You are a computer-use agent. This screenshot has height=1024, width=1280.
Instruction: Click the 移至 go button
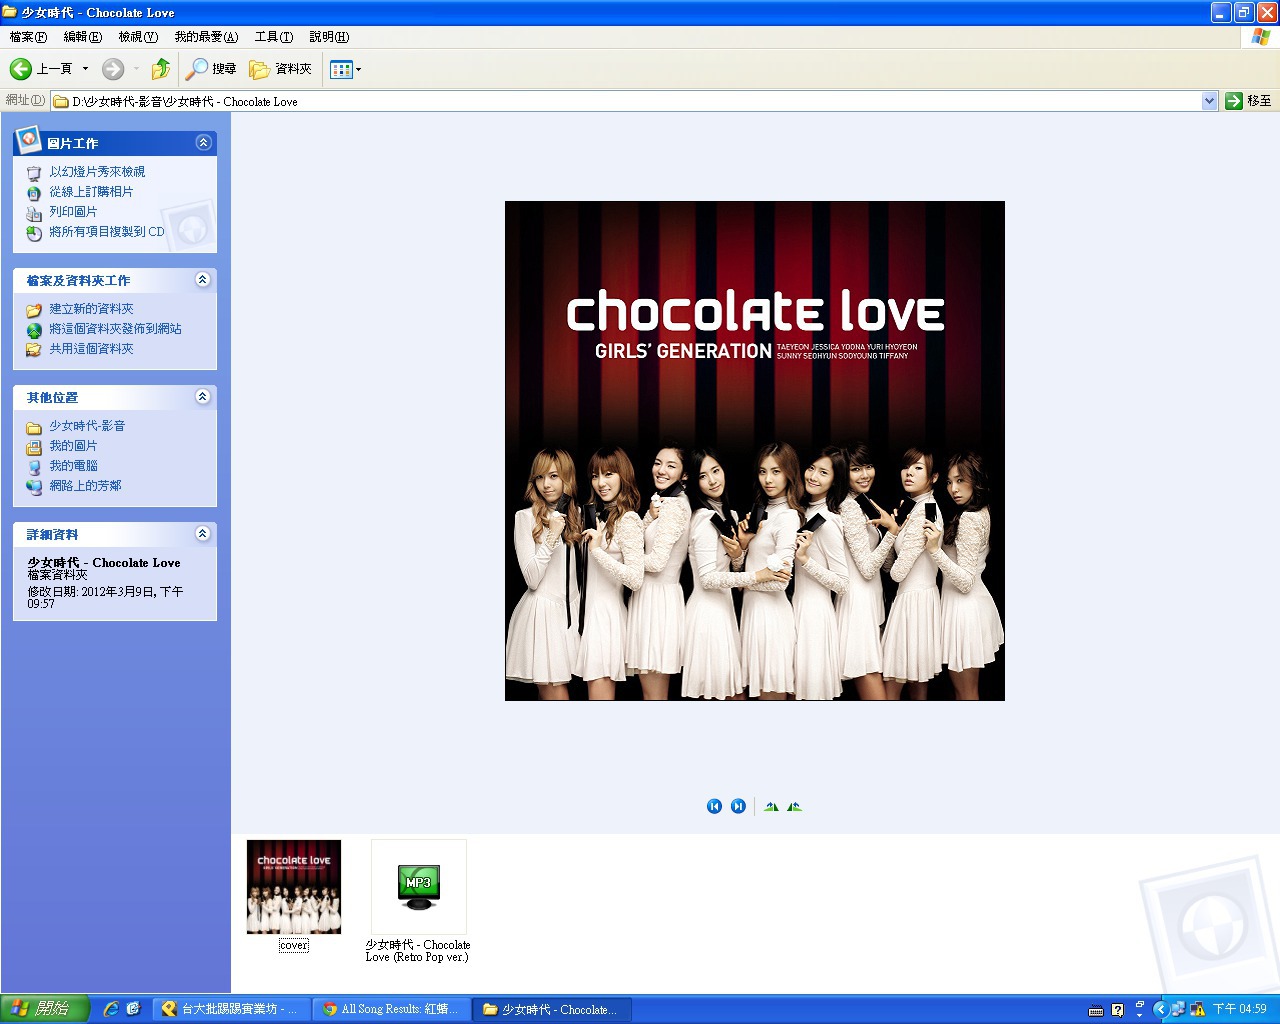tap(1249, 101)
